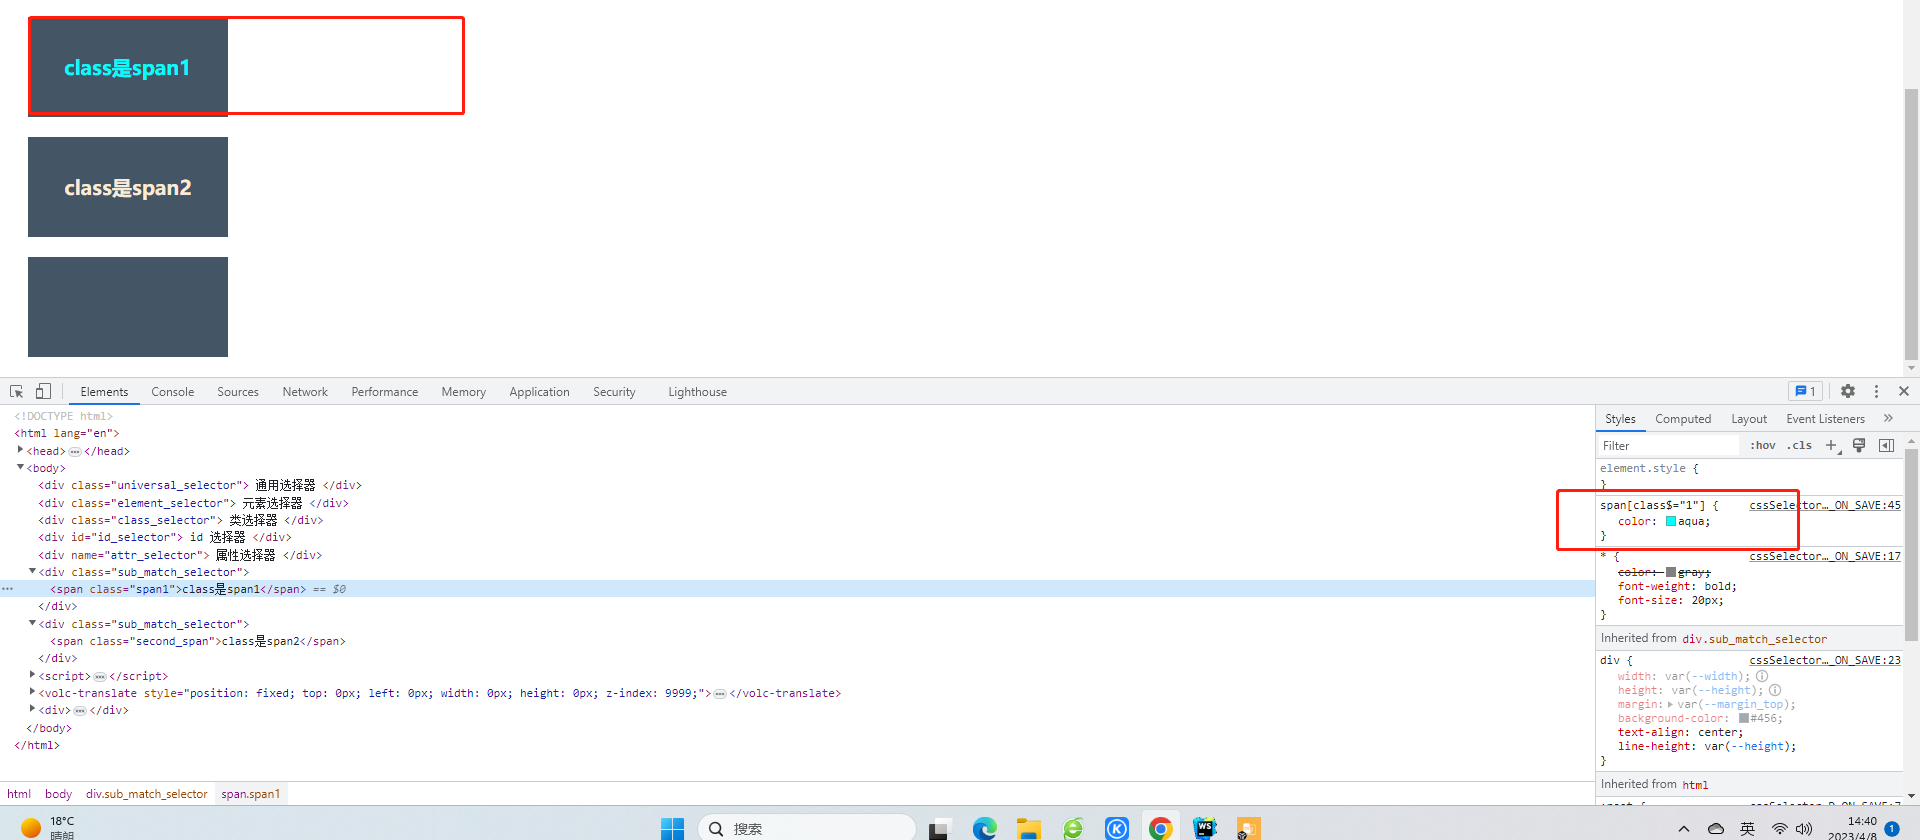Open the Network tab
Viewport: 1920px width, 840px height.
[305, 392]
